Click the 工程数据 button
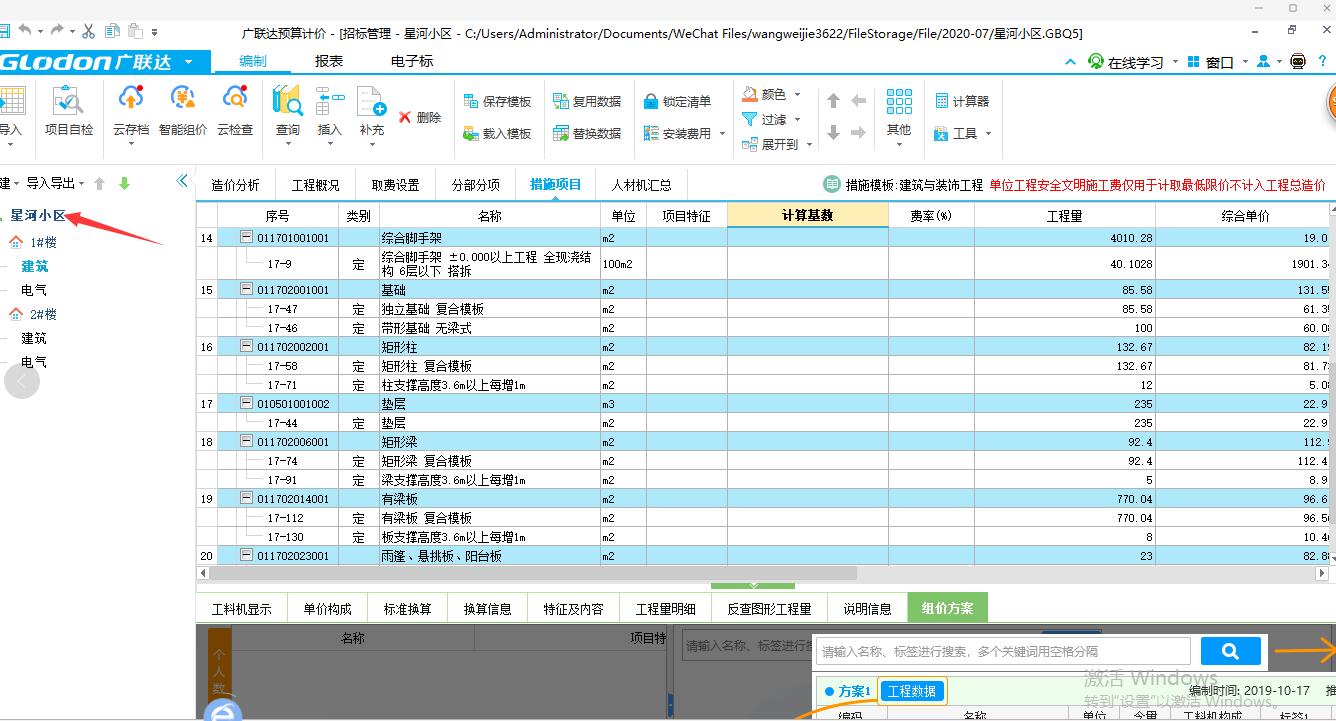This screenshot has height=721, width=1336. (912, 691)
